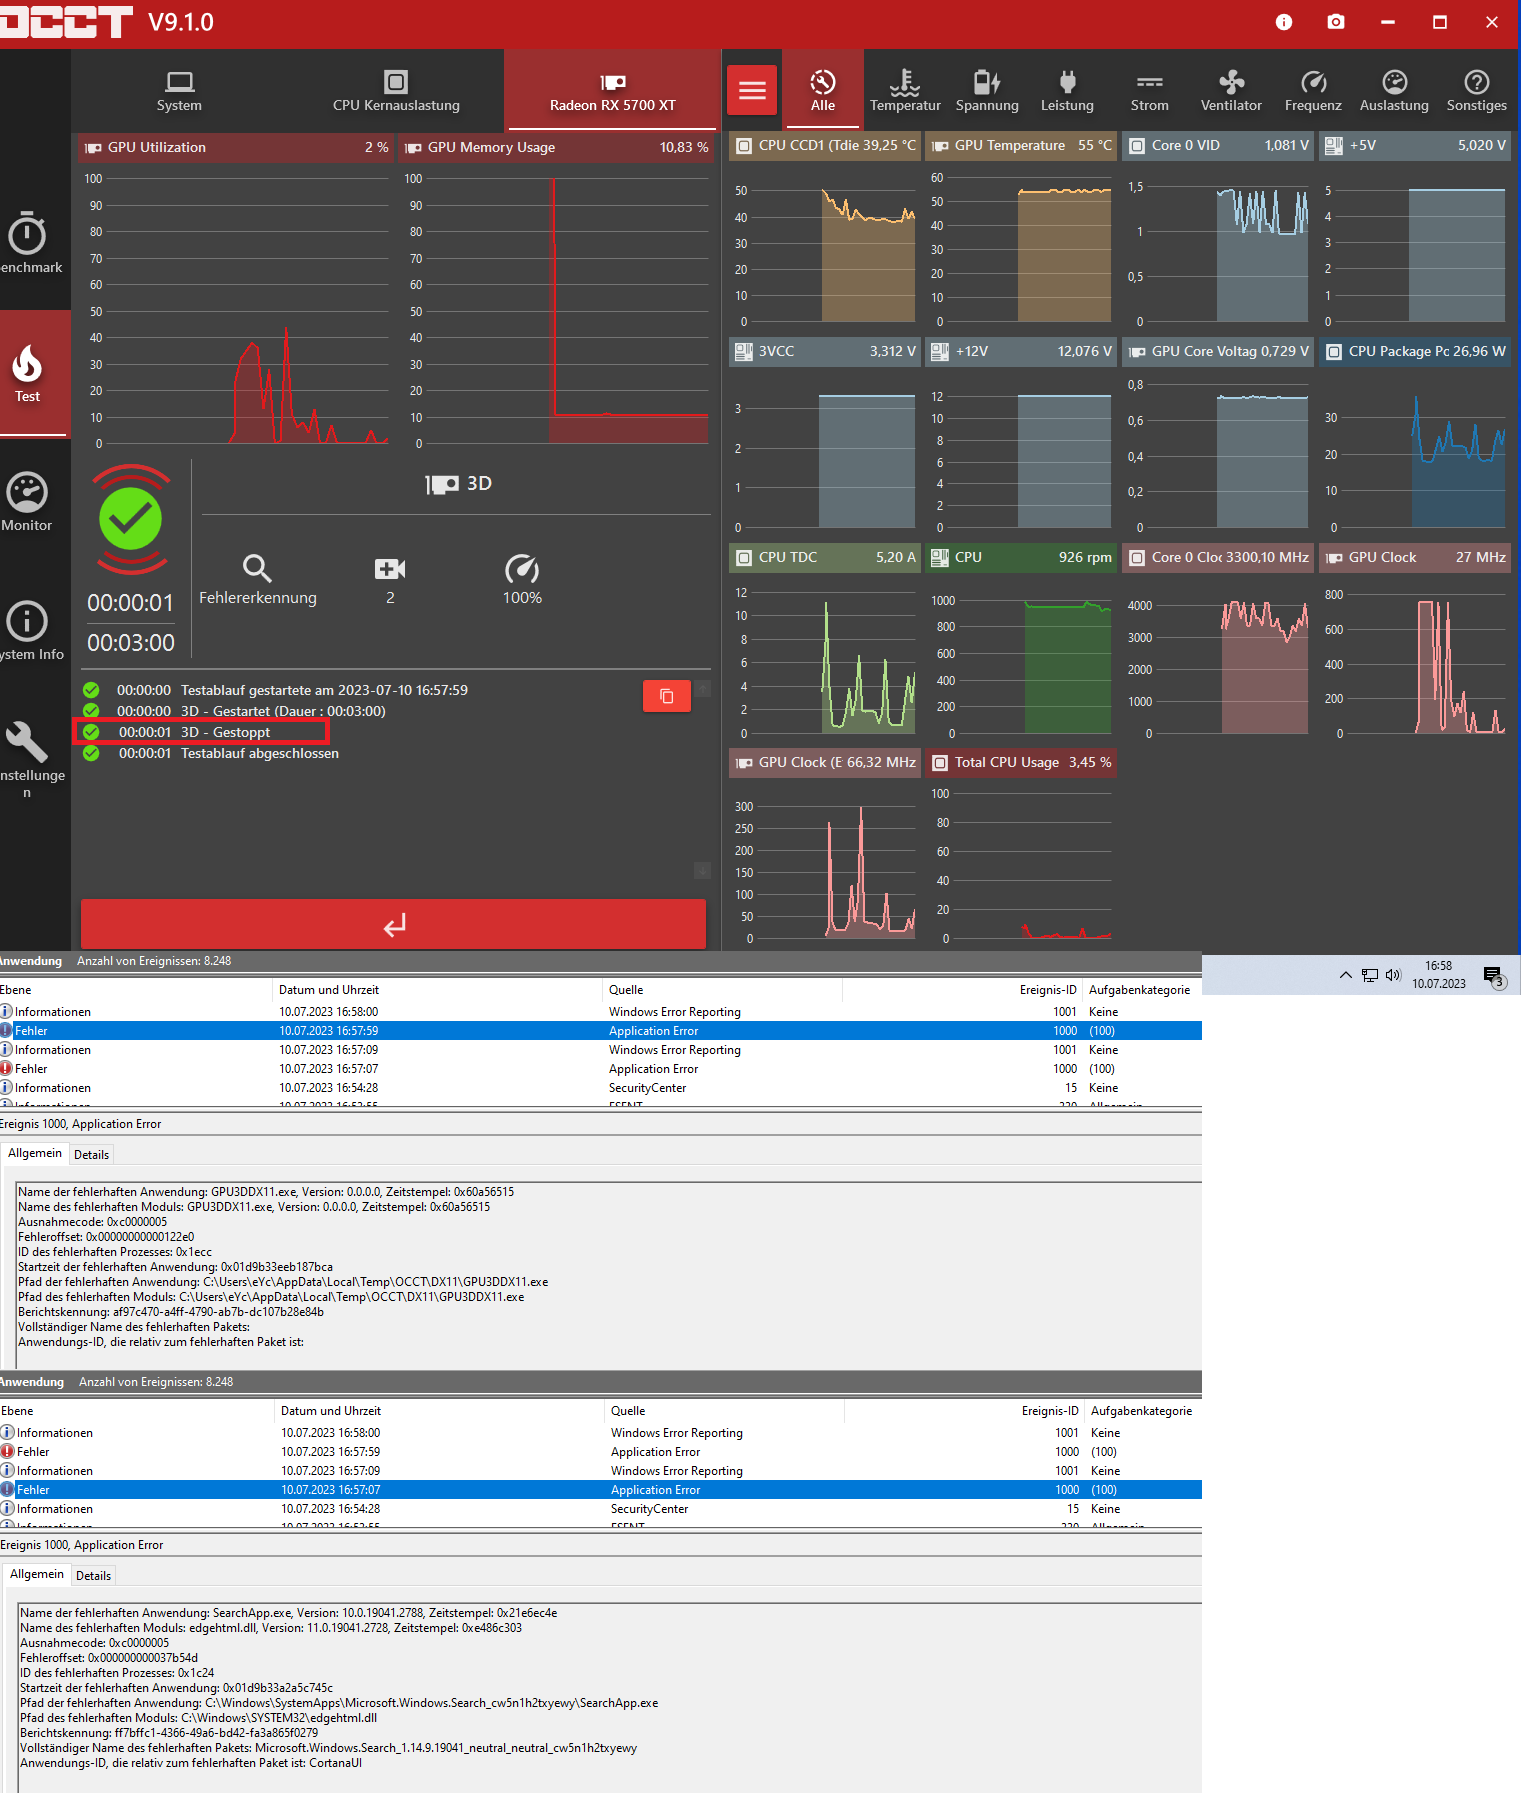Select upper Fehler row at 16:57:59
Screen dimensions: 1521x1793
(600, 1031)
